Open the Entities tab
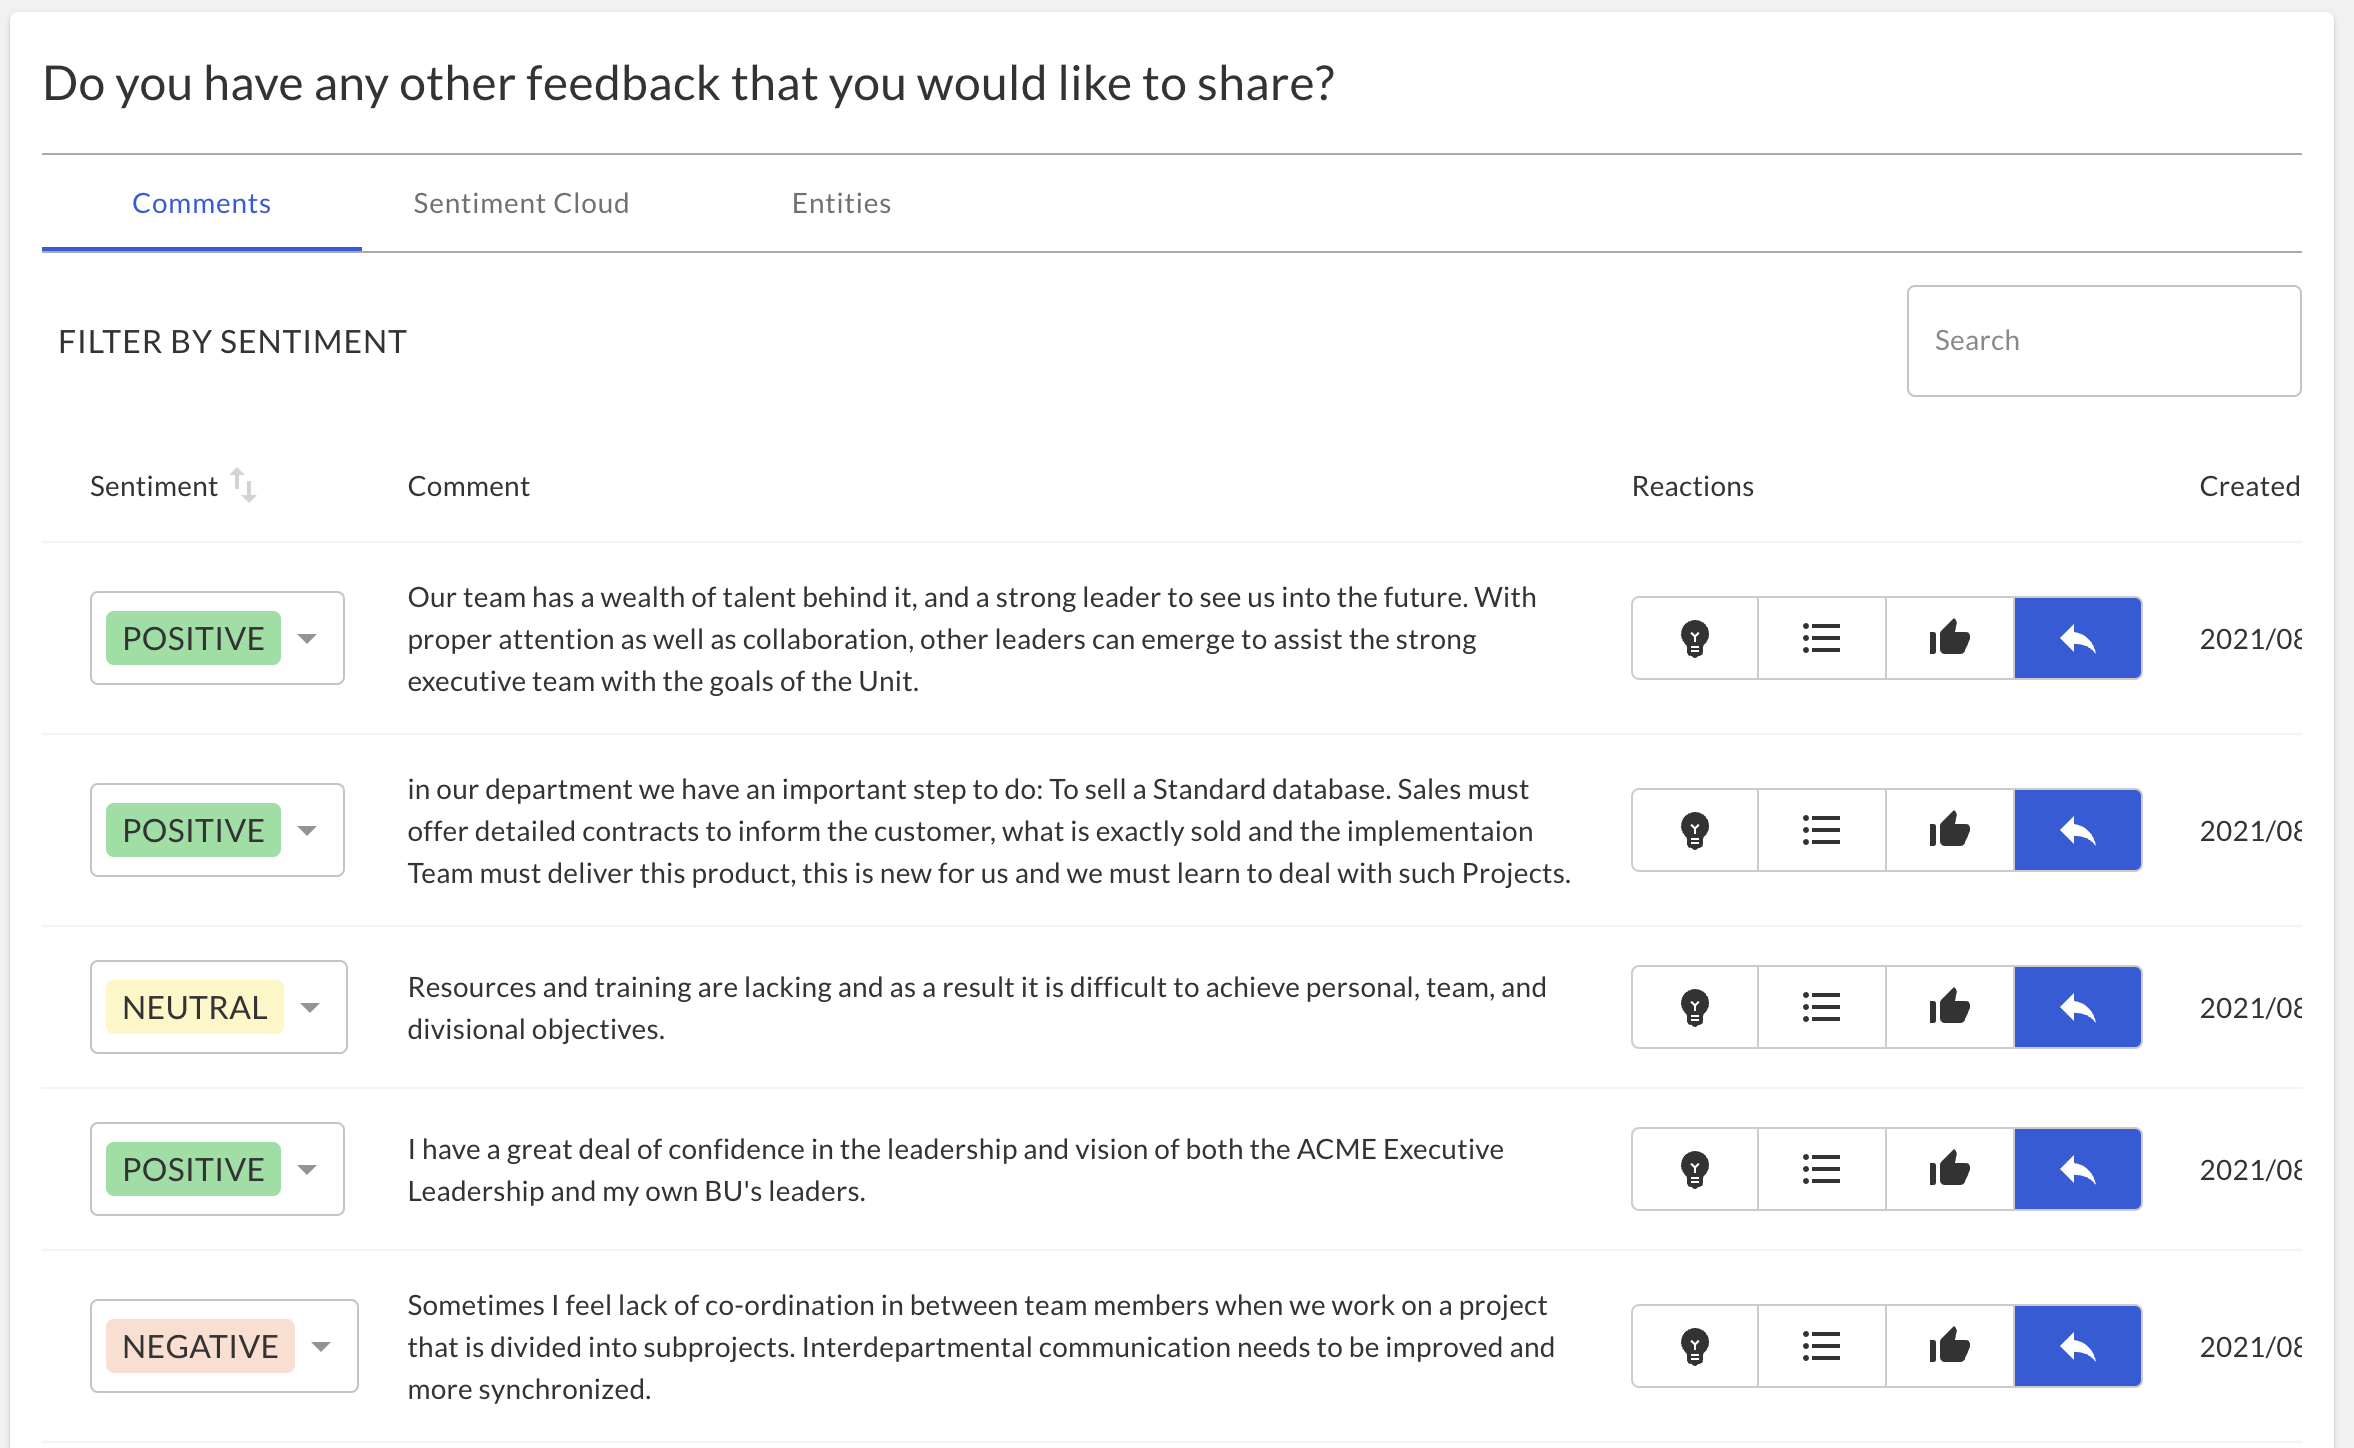The width and height of the screenshot is (2354, 1448). 841,203
